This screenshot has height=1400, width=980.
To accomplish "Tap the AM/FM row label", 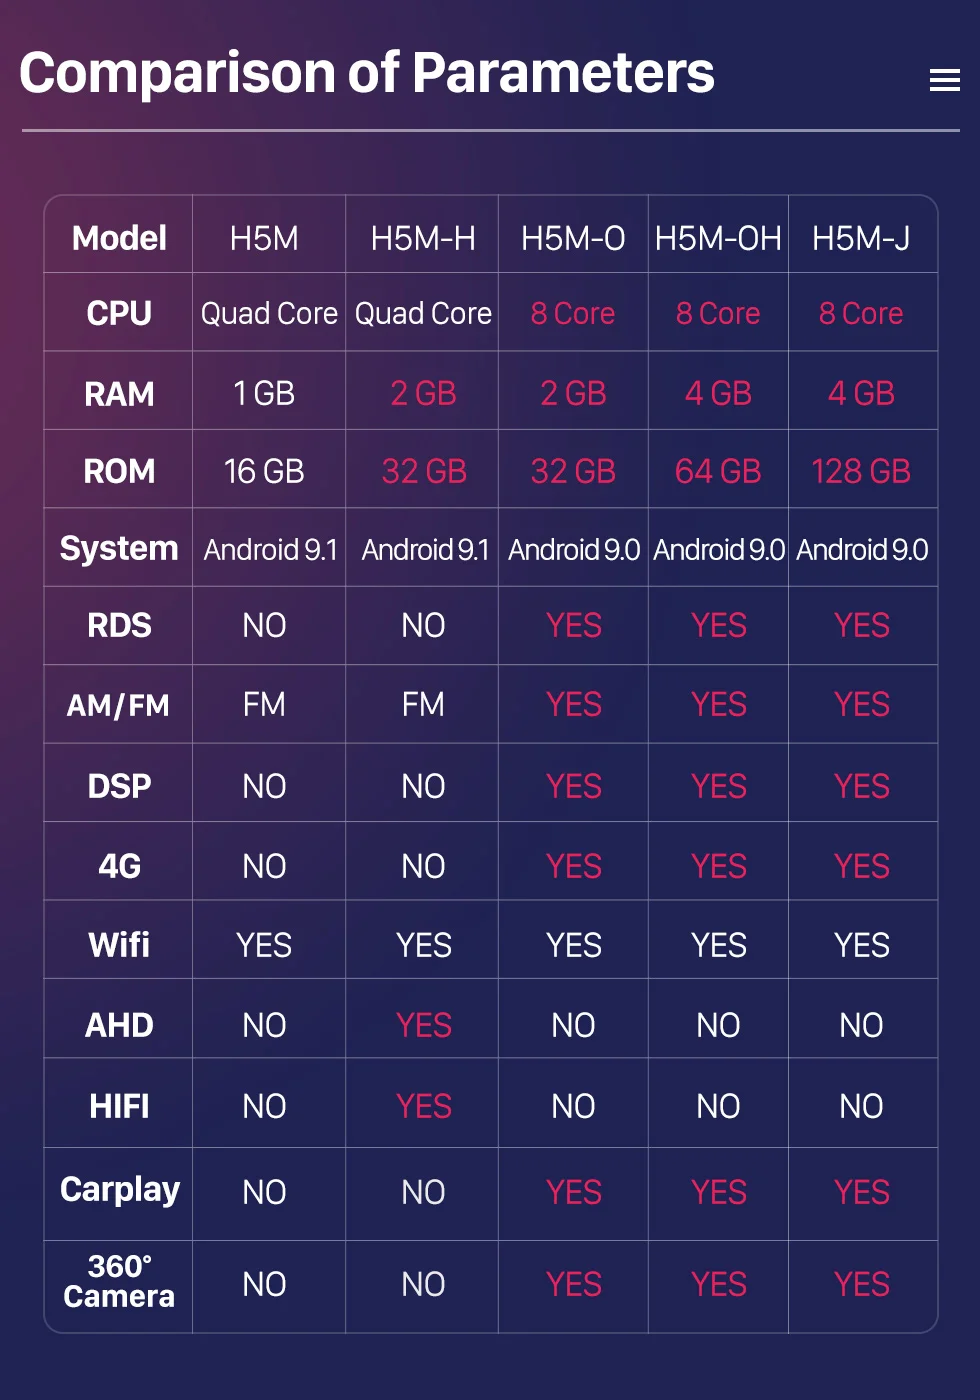I will click(119, 706).
